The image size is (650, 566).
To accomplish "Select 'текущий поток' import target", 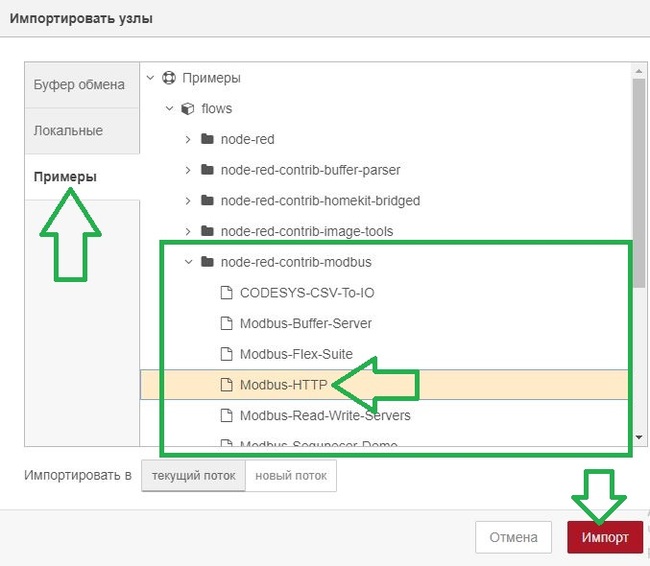I will click(x=192, y=476).
